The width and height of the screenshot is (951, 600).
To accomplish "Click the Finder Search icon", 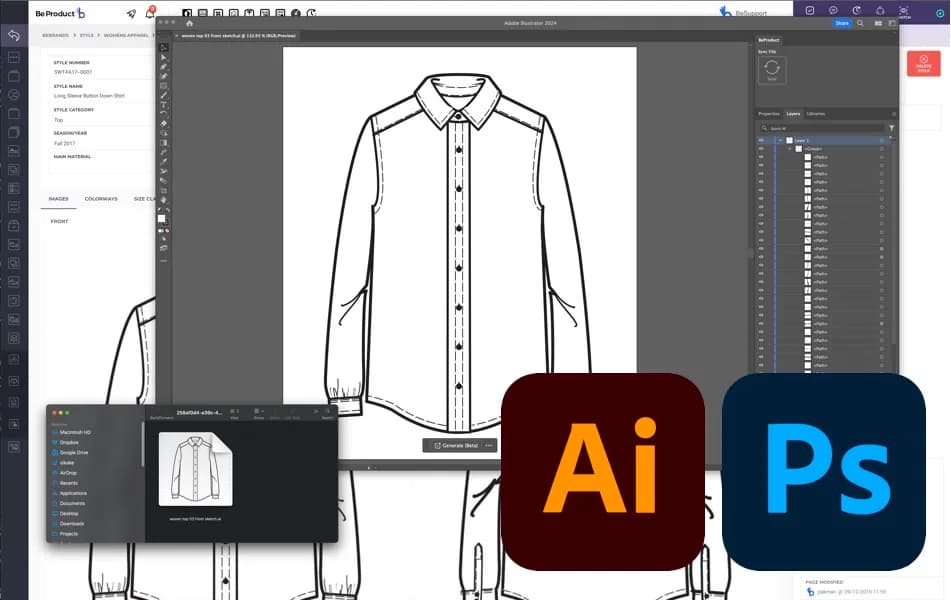I will coord(328,411).
